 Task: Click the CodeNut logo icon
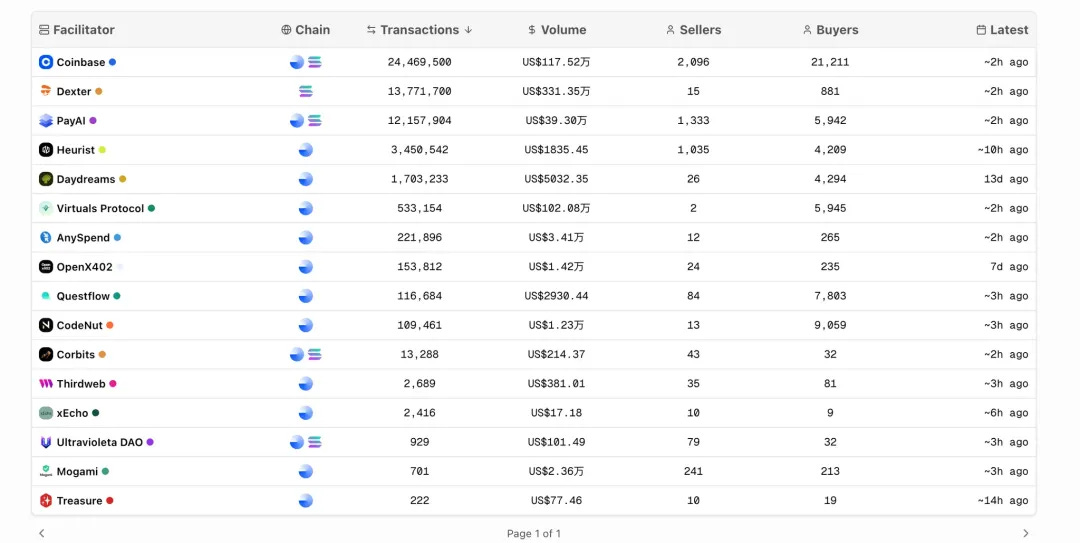point(45,325)
